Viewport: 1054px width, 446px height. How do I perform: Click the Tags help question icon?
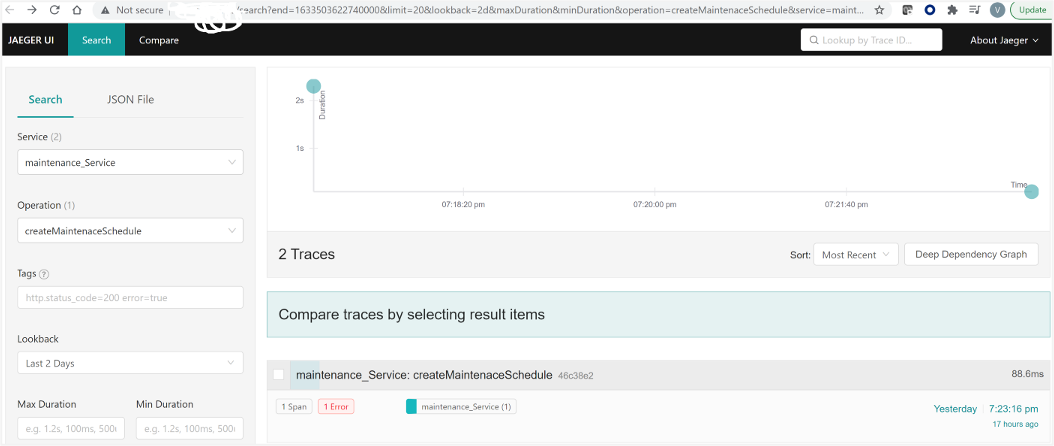tap(44, 274)
